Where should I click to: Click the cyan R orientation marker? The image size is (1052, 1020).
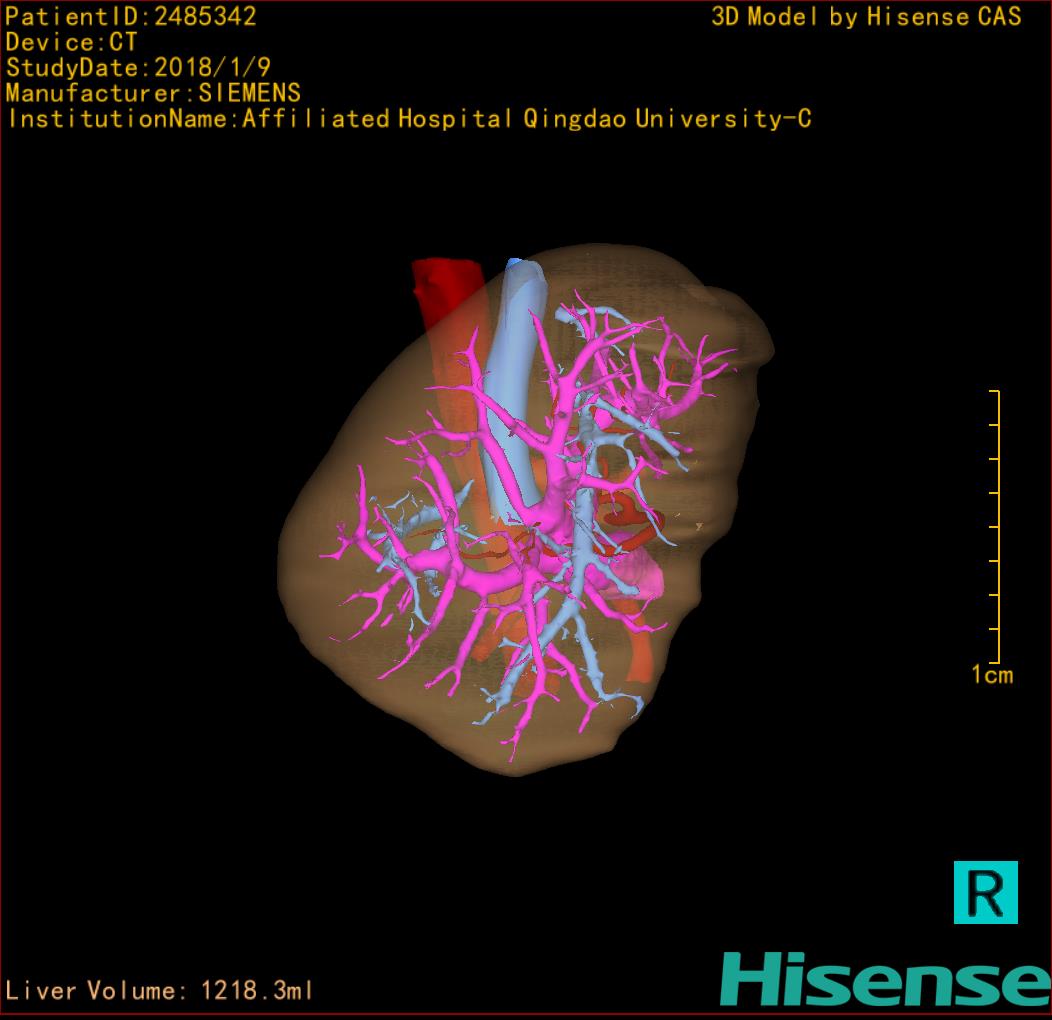click(986, 892)
